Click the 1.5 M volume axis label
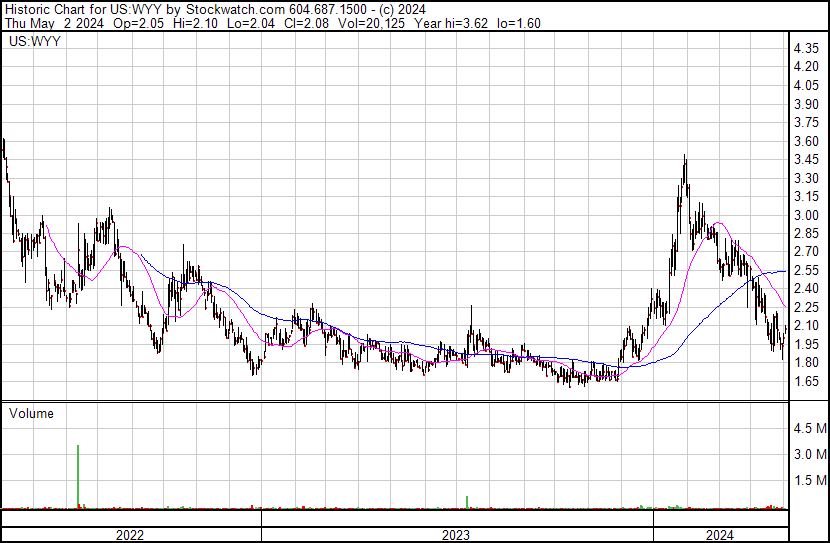 pos(809,480)
